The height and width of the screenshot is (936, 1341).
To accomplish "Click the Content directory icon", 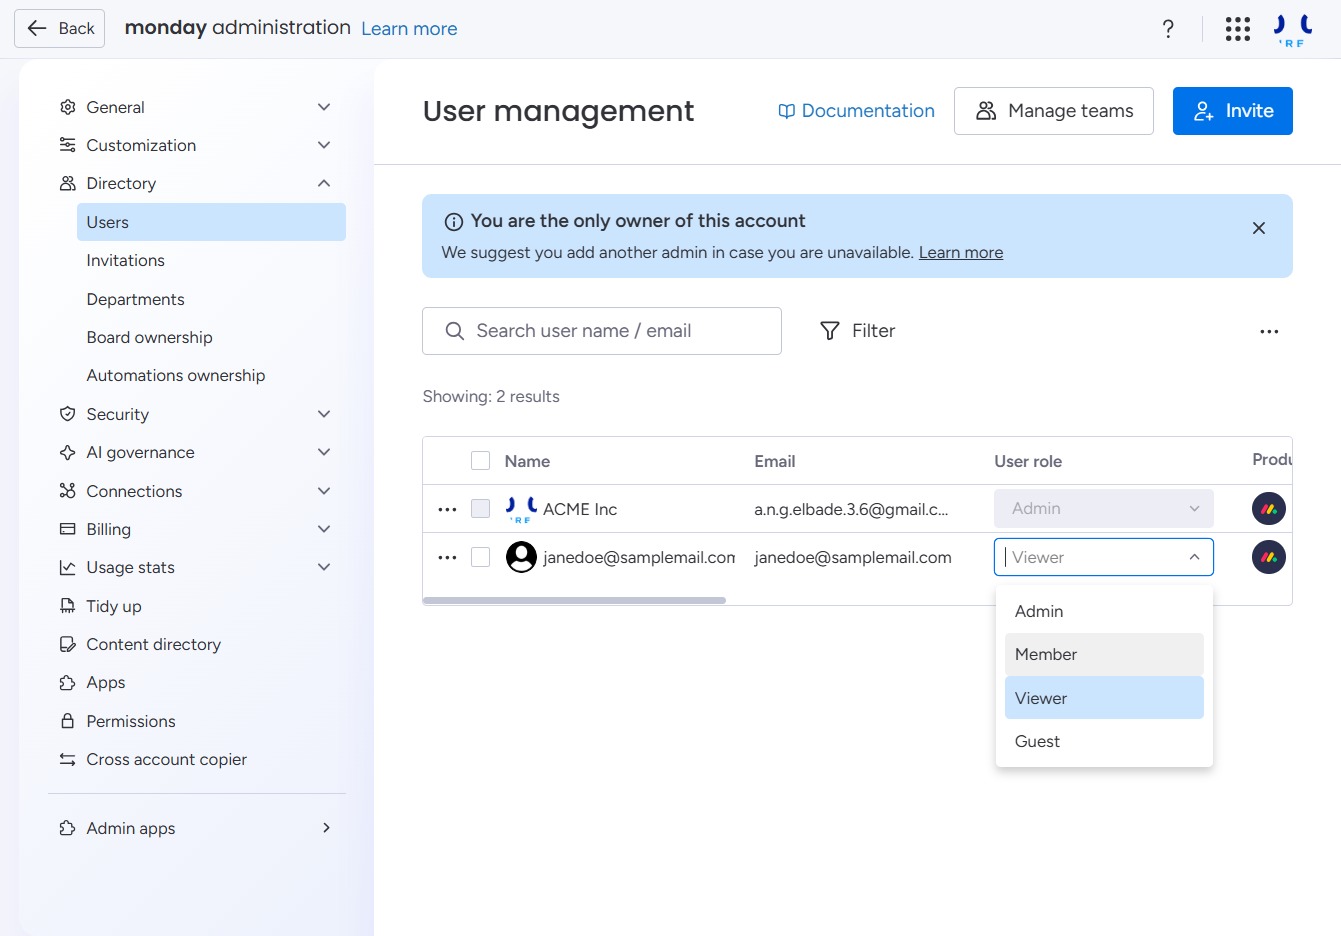I will [x=68, y=644].
